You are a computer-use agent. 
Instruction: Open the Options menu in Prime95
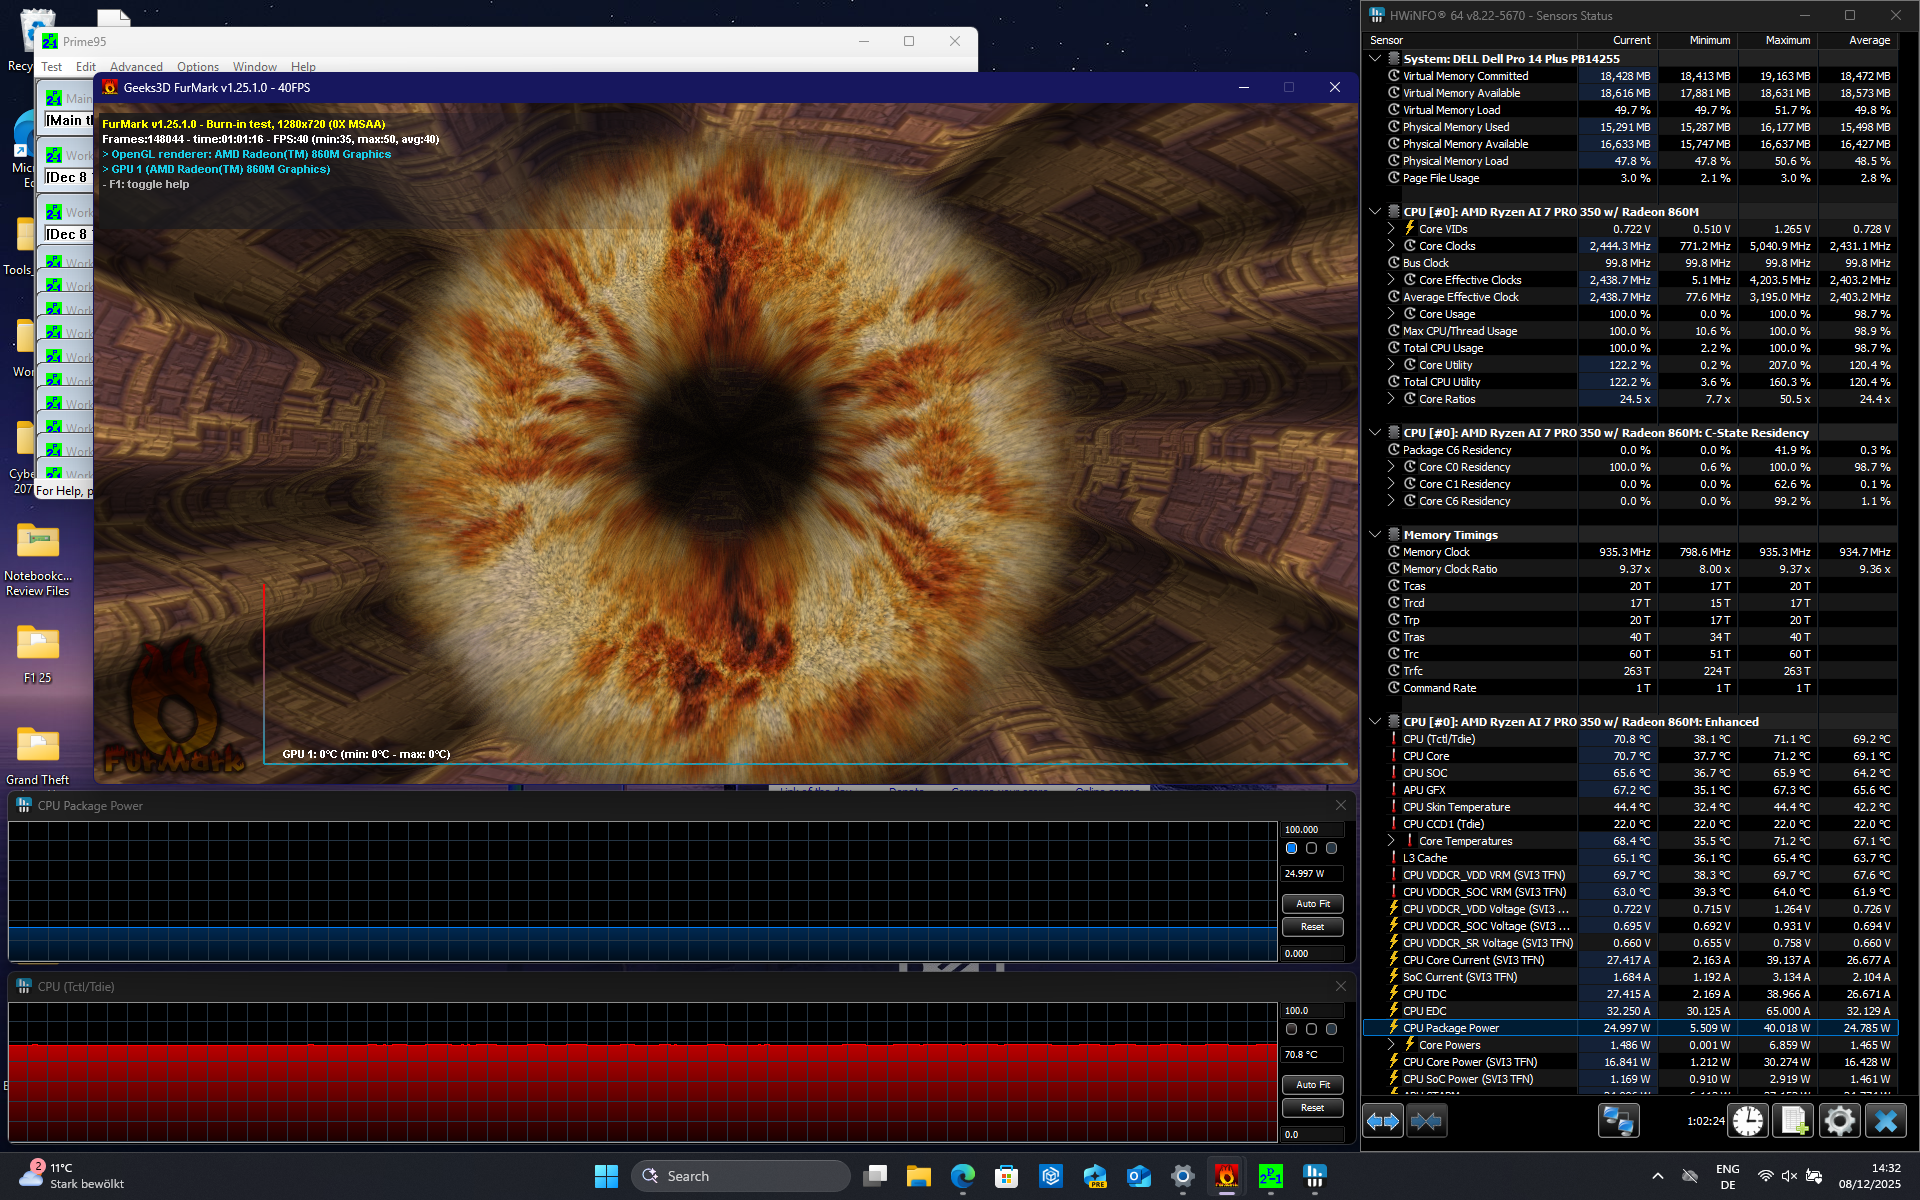click(x=198, y=67)
